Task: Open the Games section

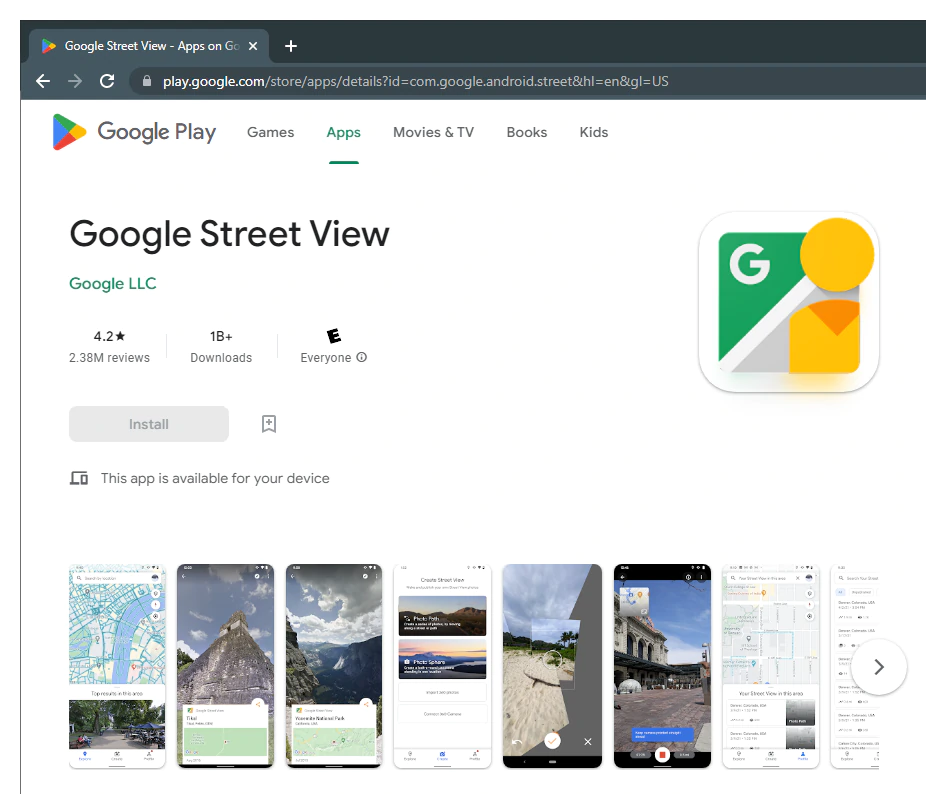Action: tap(270, 131)
